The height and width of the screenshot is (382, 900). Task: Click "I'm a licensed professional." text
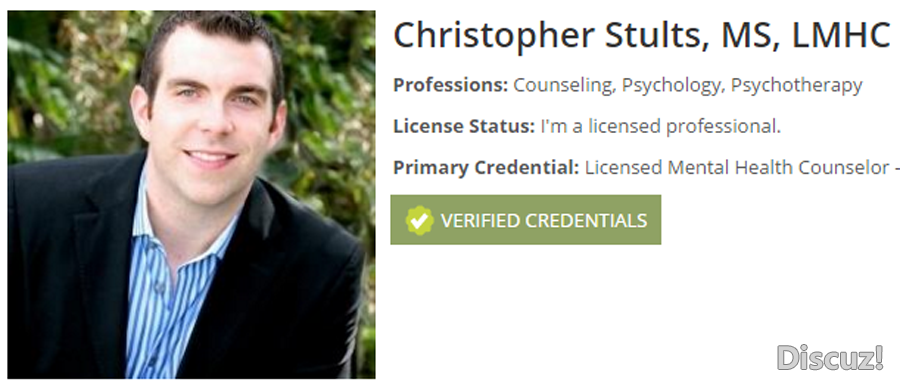(661, 126)
